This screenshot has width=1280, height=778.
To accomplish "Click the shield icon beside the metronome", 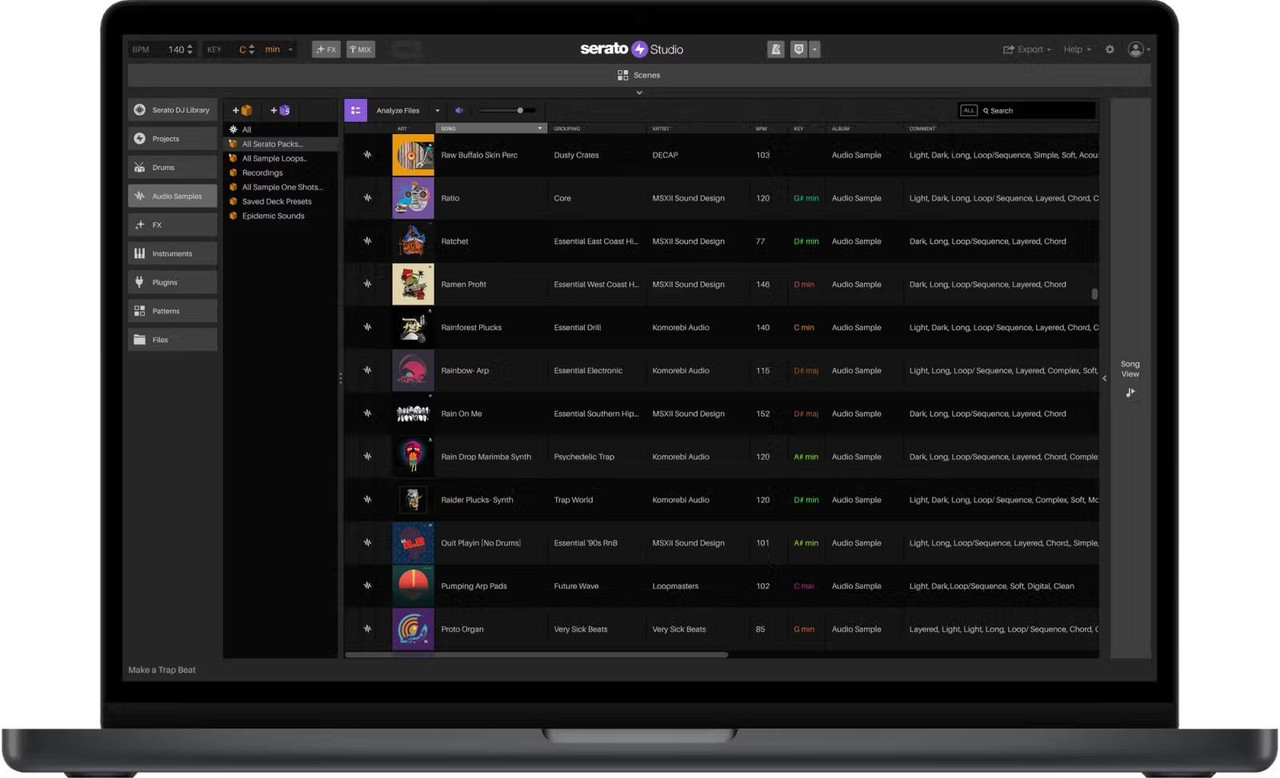I will [798, 49].
